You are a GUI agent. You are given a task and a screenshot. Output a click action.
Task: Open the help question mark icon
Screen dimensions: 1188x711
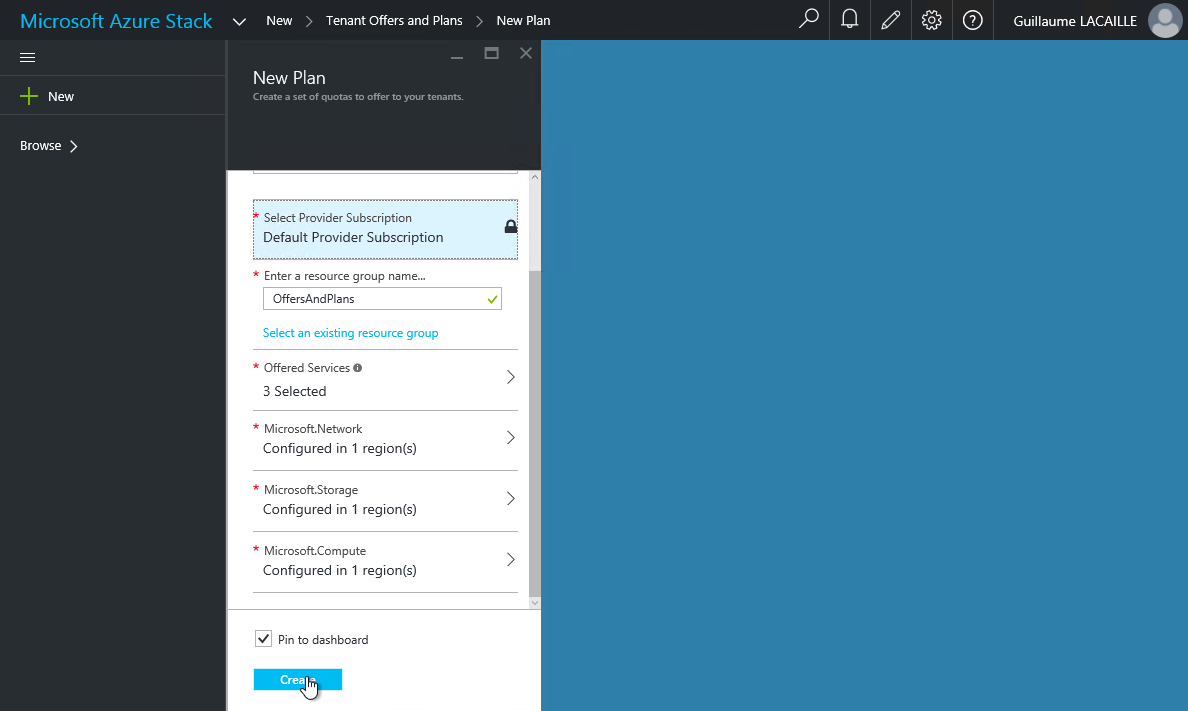coord(972,20)
